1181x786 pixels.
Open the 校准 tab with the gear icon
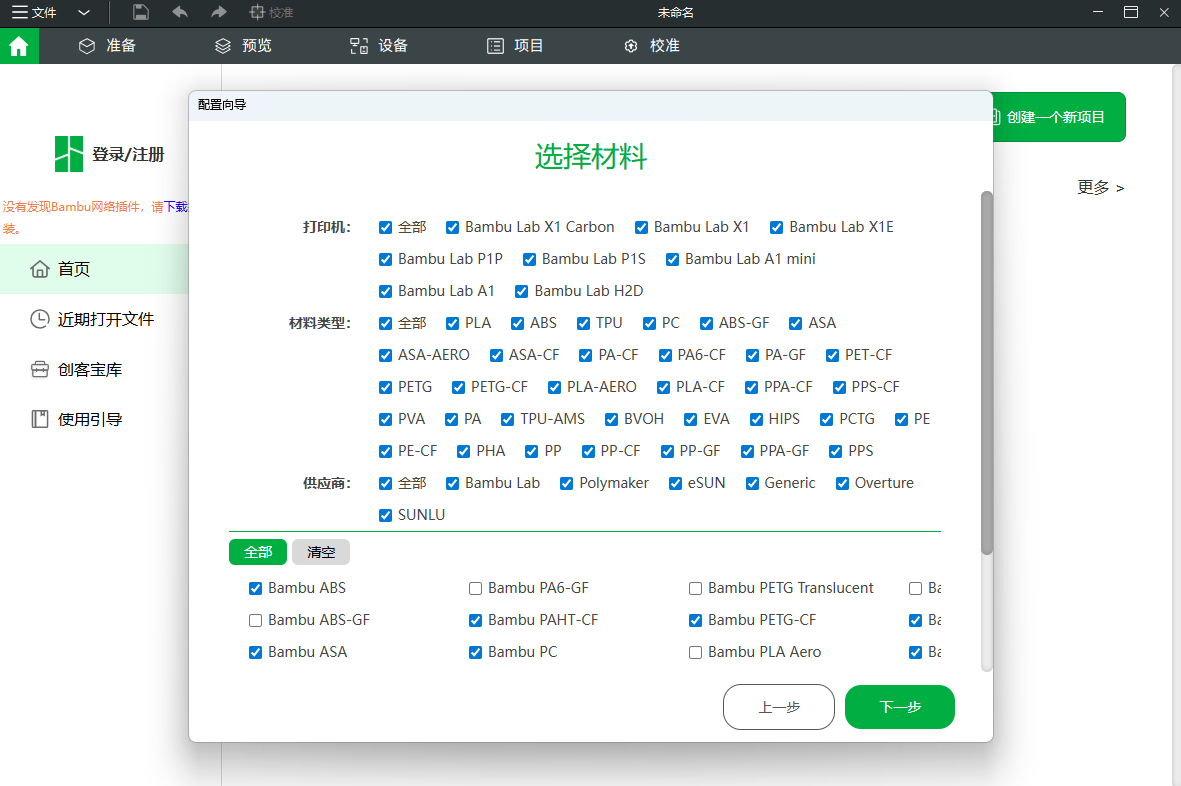(652, 46)
